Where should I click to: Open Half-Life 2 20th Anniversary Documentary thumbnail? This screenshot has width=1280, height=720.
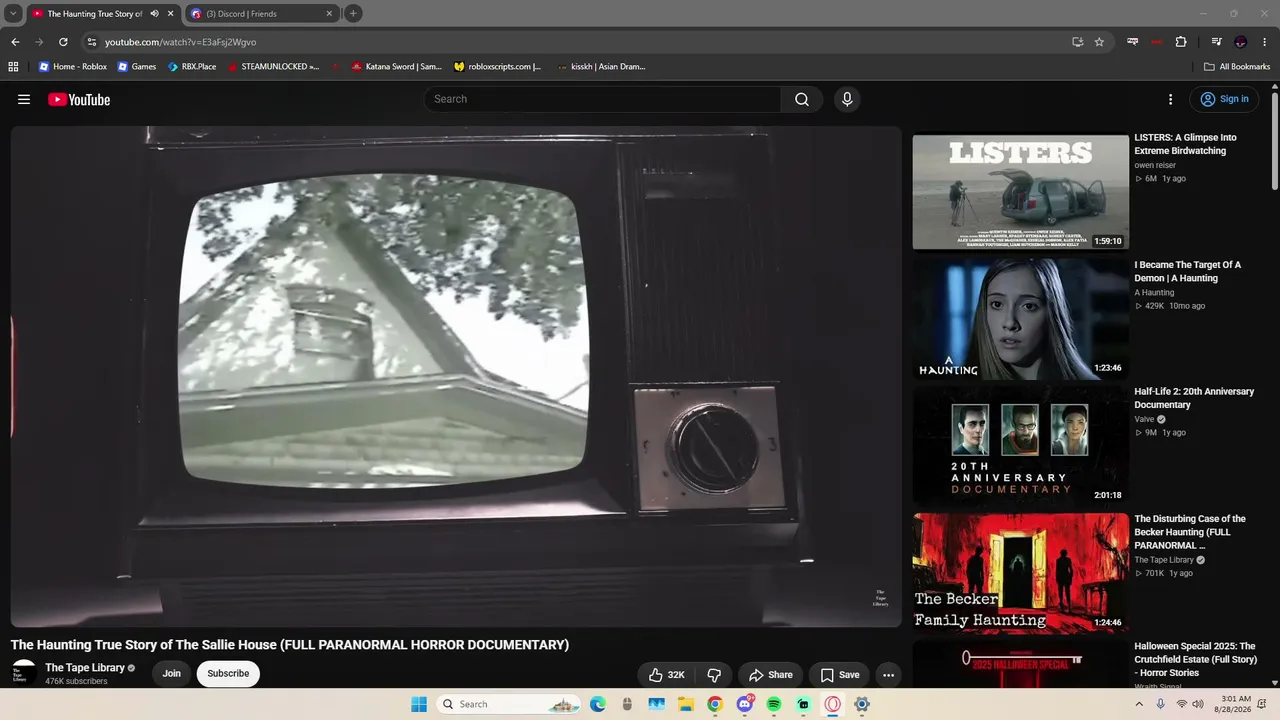pos(1020,446)
